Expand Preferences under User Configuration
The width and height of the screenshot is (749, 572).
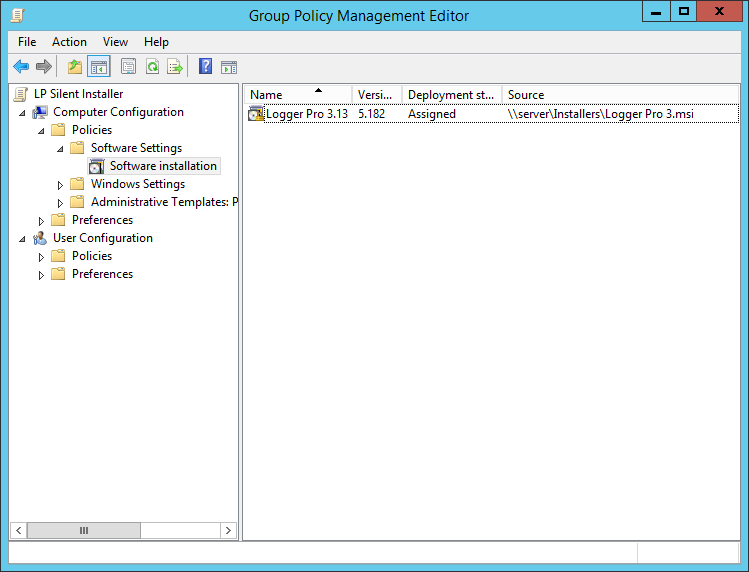pyautogui.click(x=41, y=275)
